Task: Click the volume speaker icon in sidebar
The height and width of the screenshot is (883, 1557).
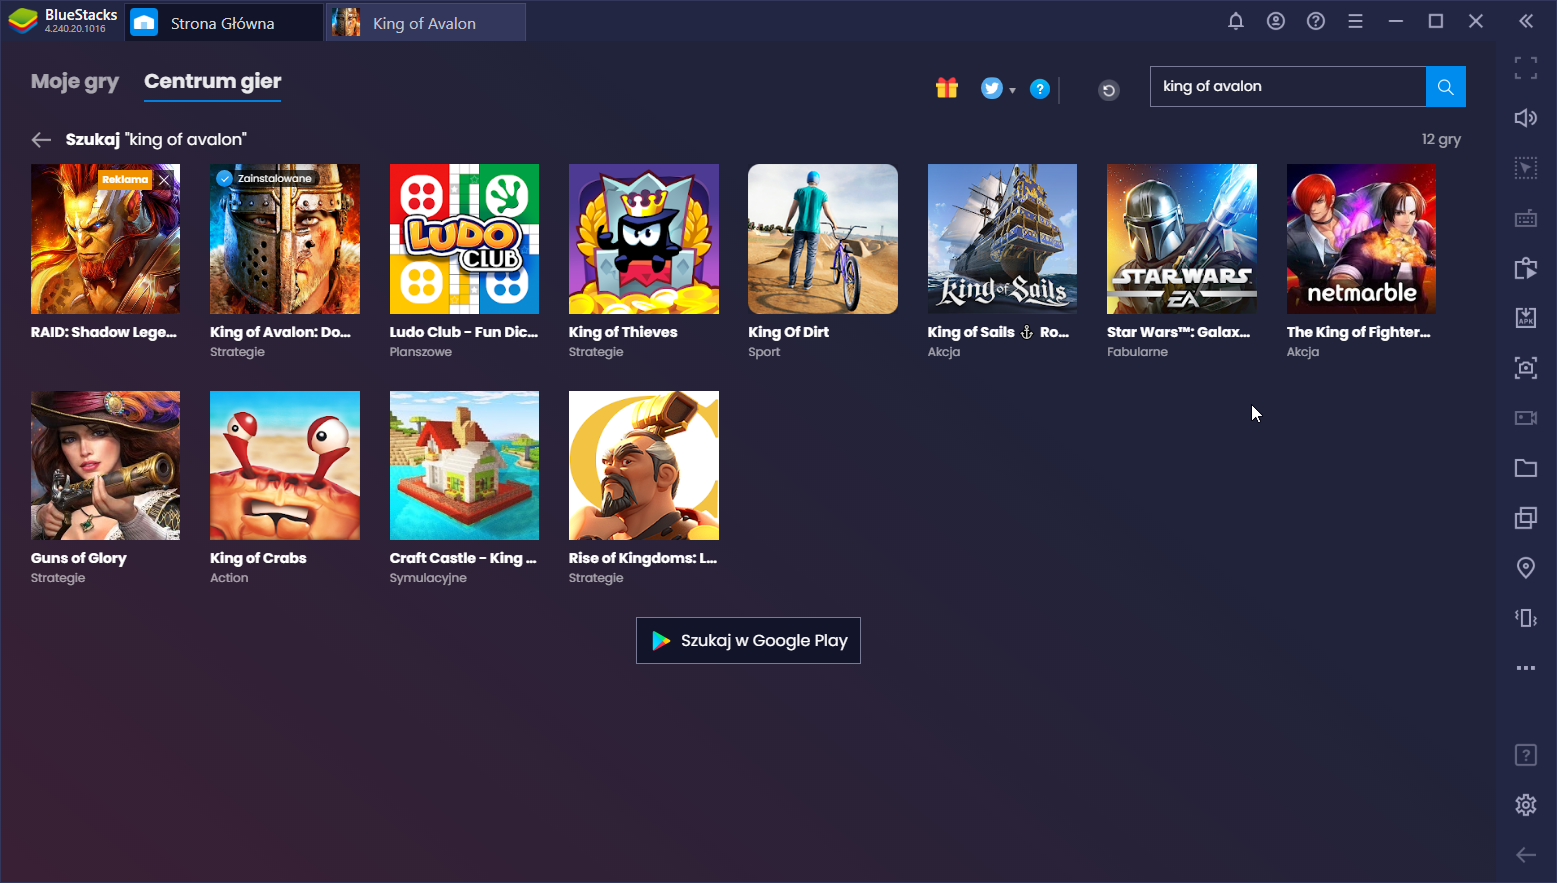Action: point(1526,118)
